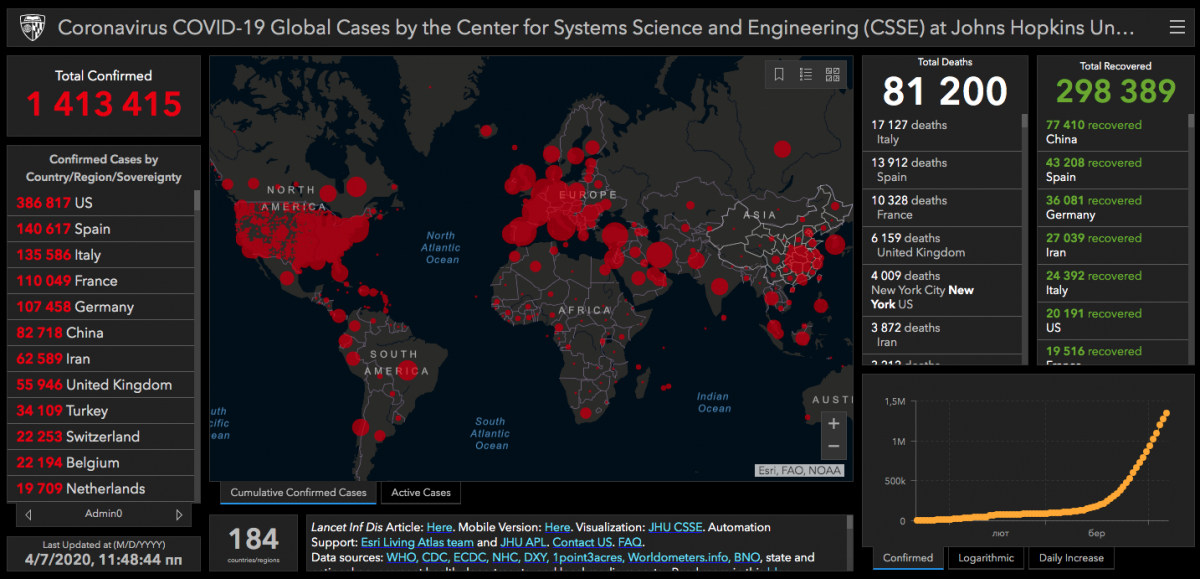Open the basemap gallery grid icon
Screen dimensions: 1200x579
pos(832,74)
